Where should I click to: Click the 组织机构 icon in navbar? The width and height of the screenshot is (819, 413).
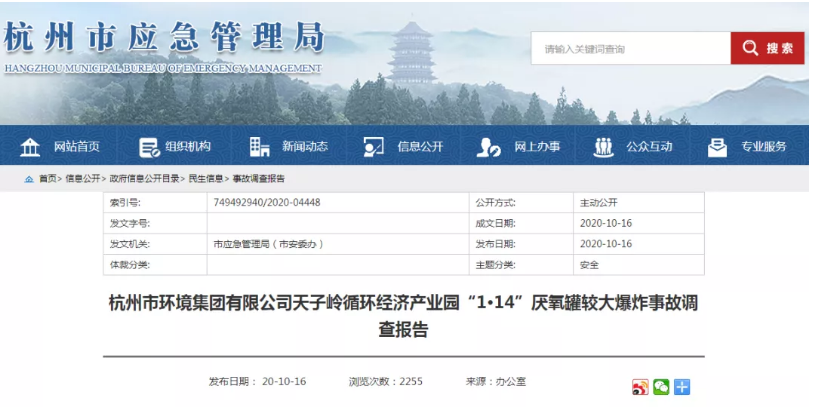pos(149,147)
